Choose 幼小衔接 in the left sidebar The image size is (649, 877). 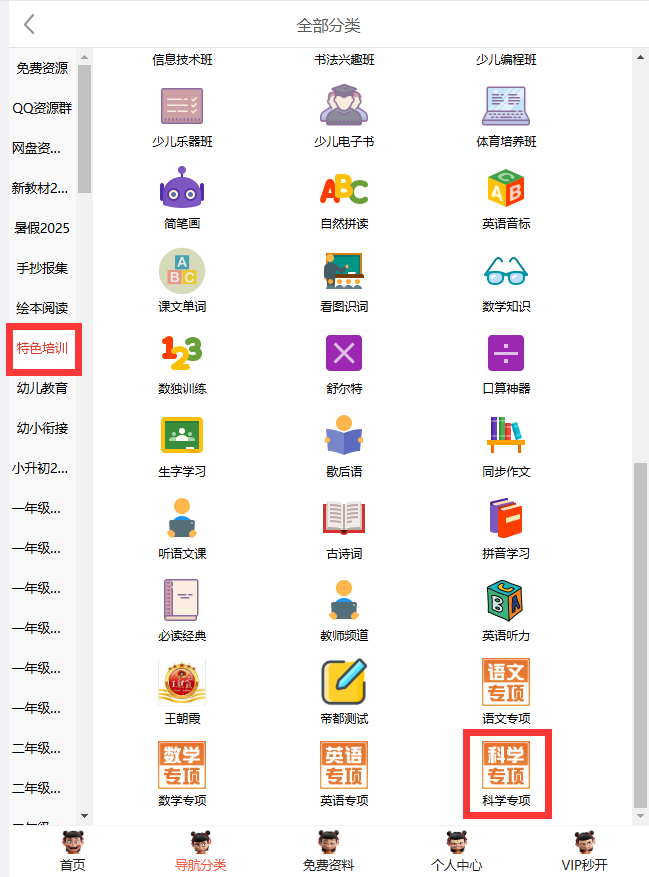pos(42,428)
